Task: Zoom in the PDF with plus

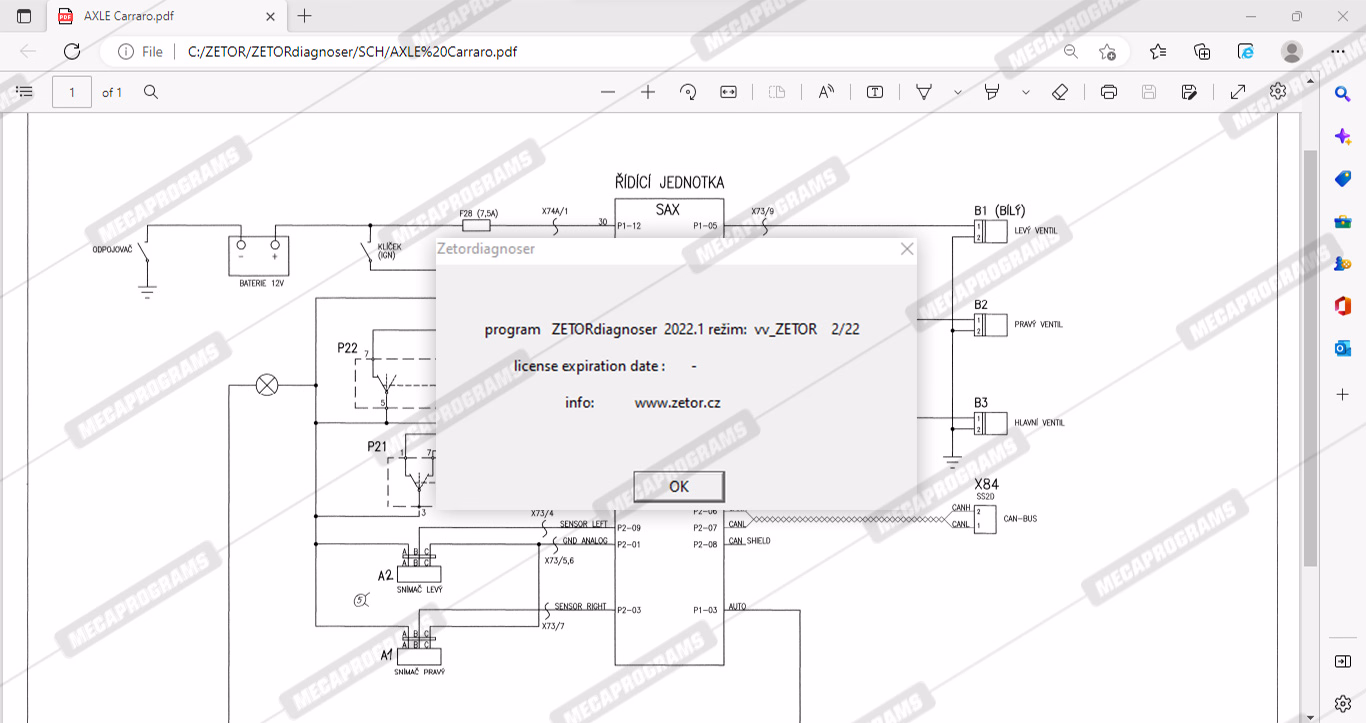Action: tap(648, 92)
